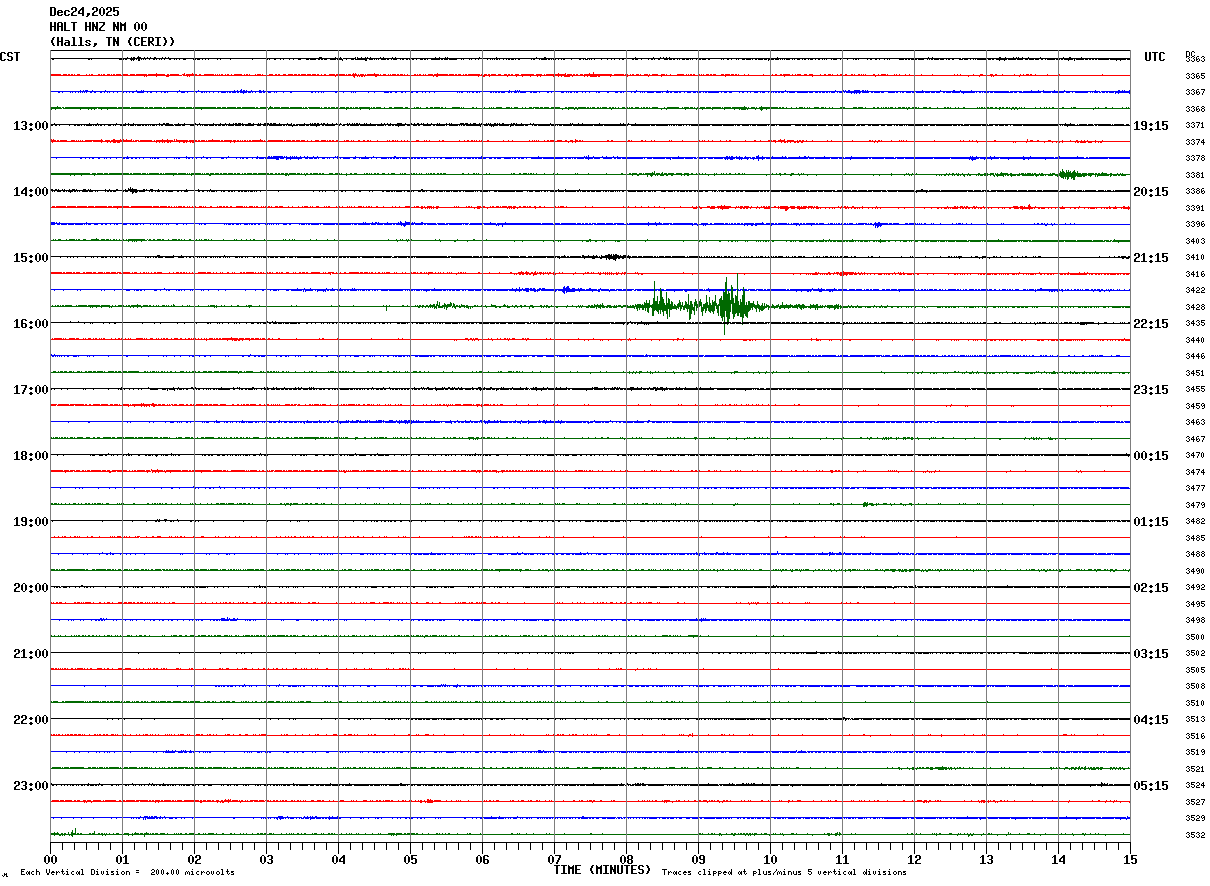Click the 16:00 CST time label

(x=30, y=324)
